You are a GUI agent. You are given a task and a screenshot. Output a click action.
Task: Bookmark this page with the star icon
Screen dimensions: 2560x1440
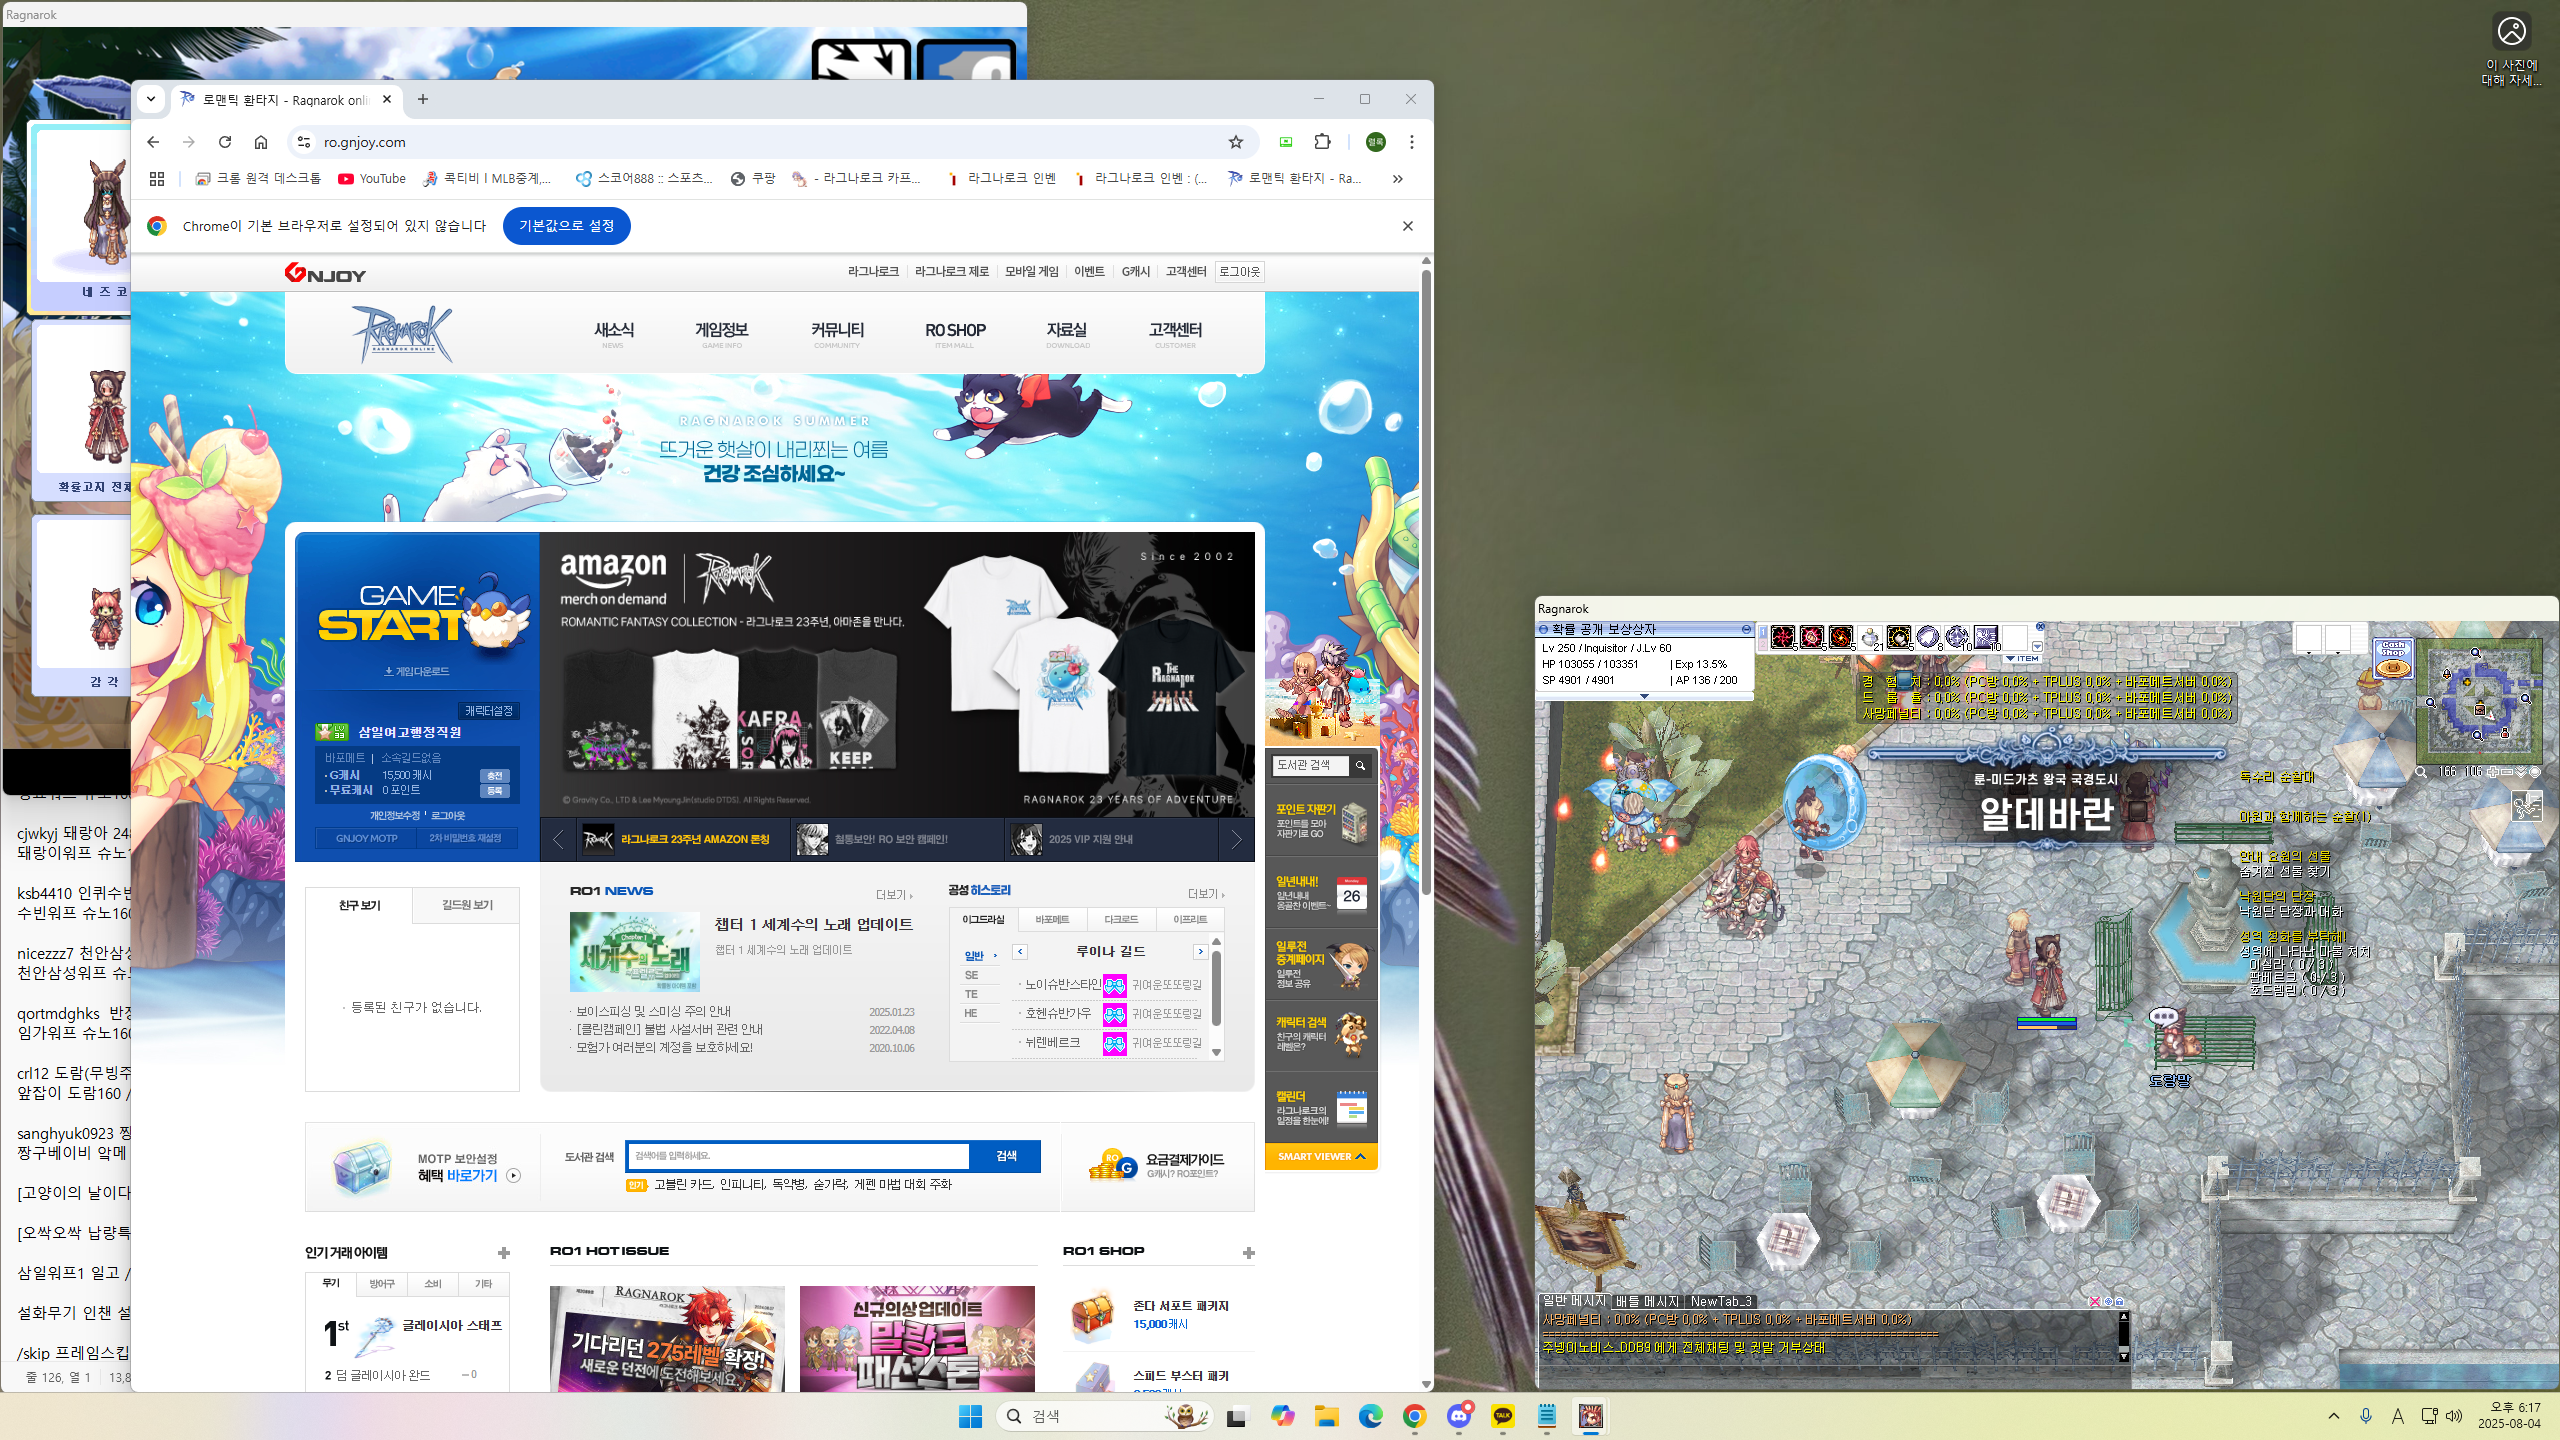click(1236, 142)
